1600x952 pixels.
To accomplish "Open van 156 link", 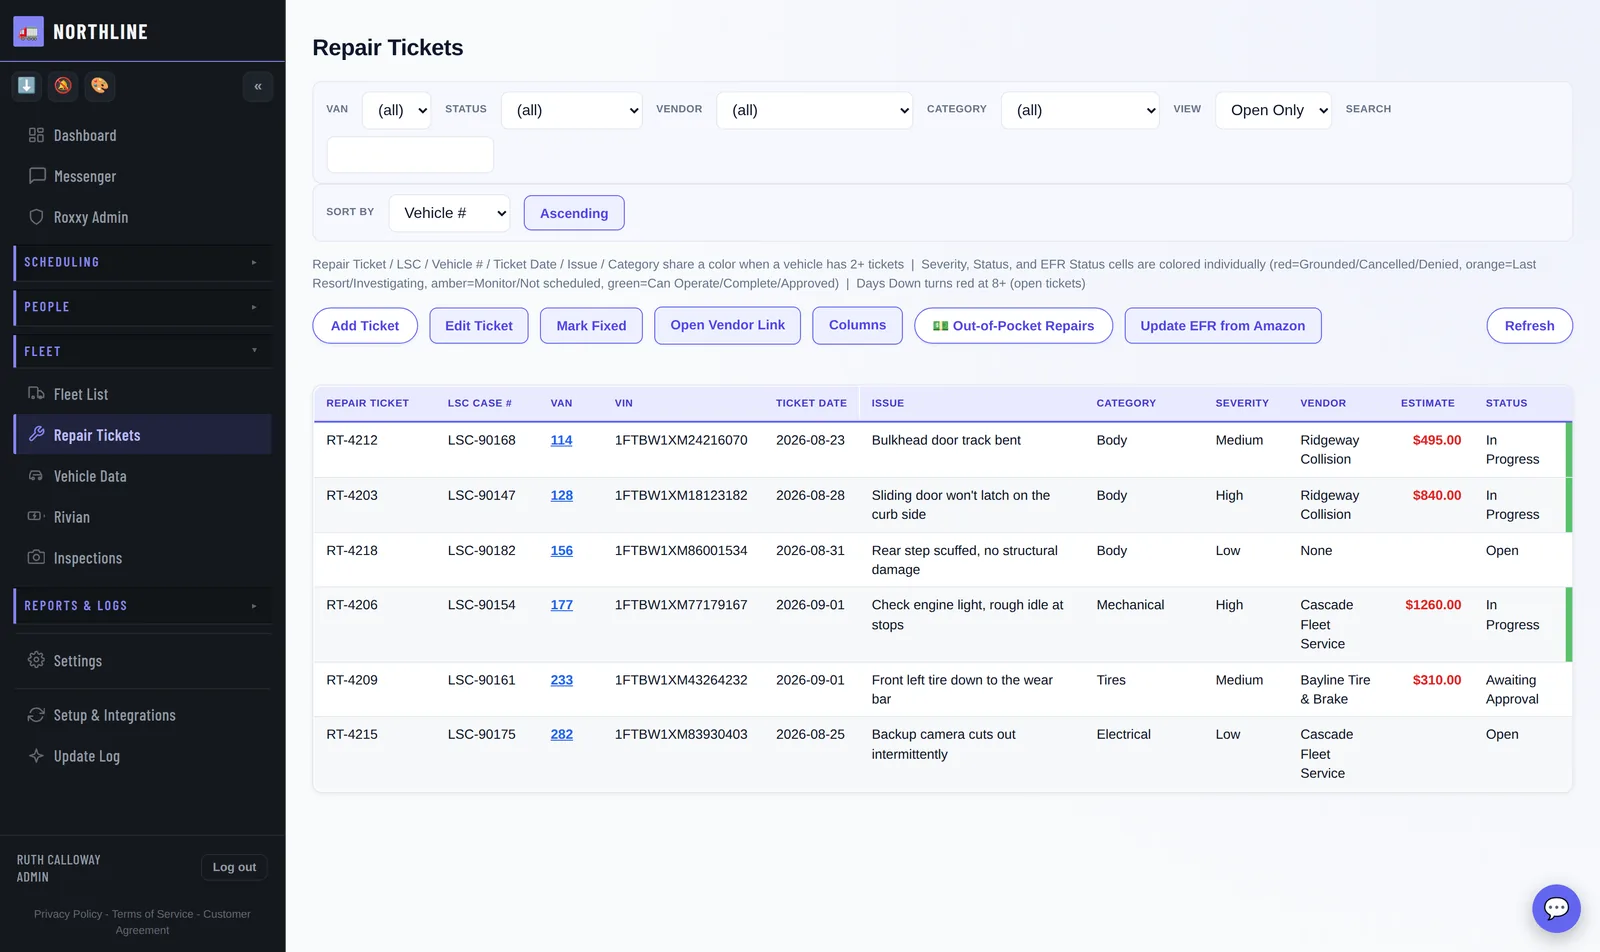I will coord(562,550).
